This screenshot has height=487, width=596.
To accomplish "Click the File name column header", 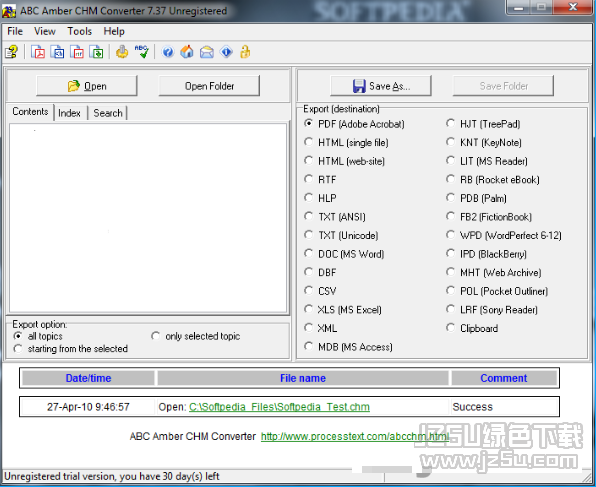I will [x=303, y=378].
